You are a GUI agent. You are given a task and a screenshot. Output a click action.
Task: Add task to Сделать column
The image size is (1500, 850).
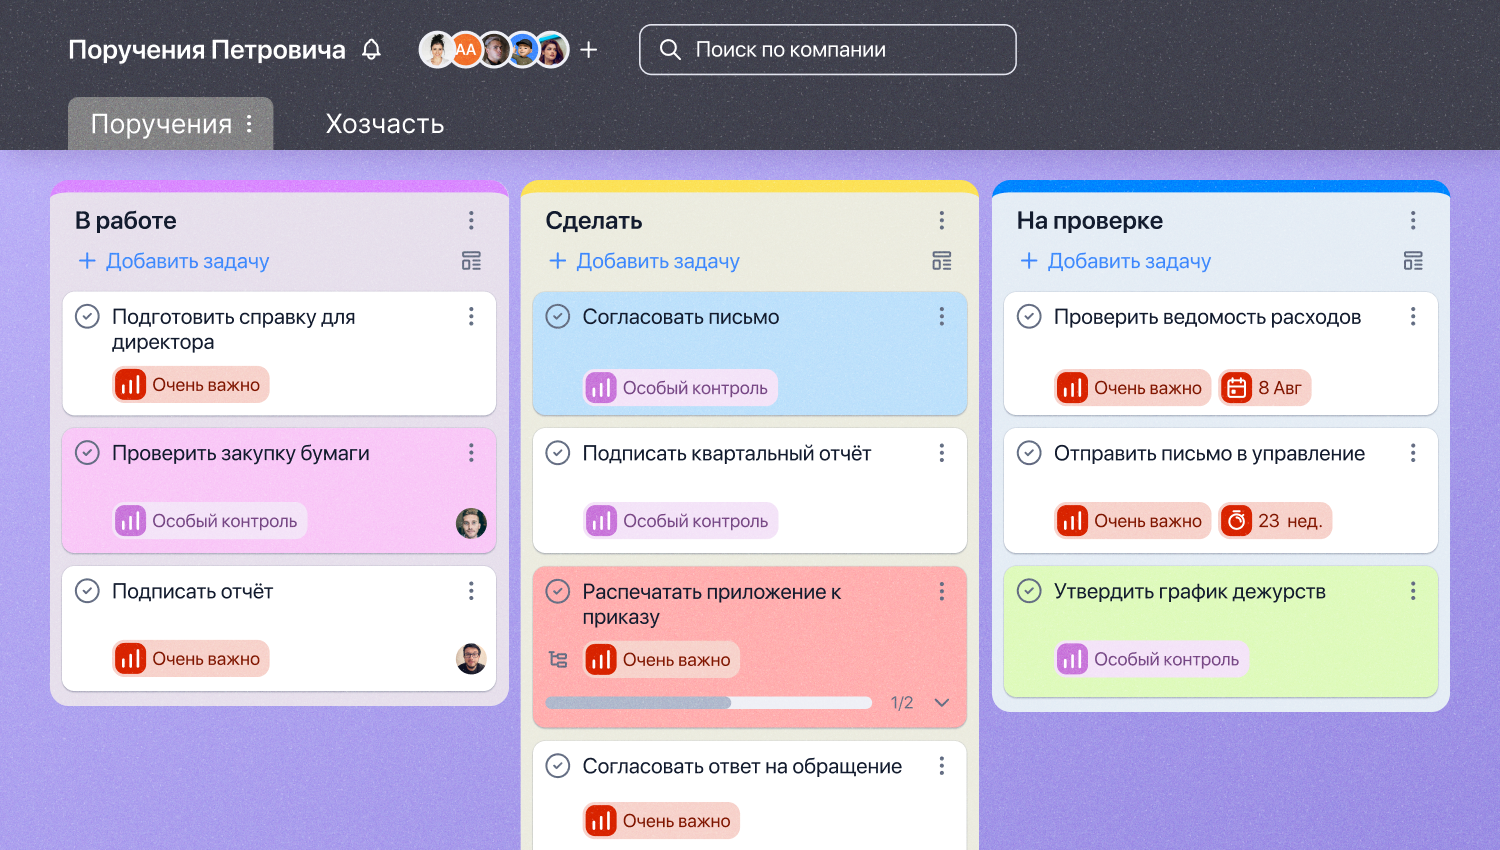click(644, 261)
